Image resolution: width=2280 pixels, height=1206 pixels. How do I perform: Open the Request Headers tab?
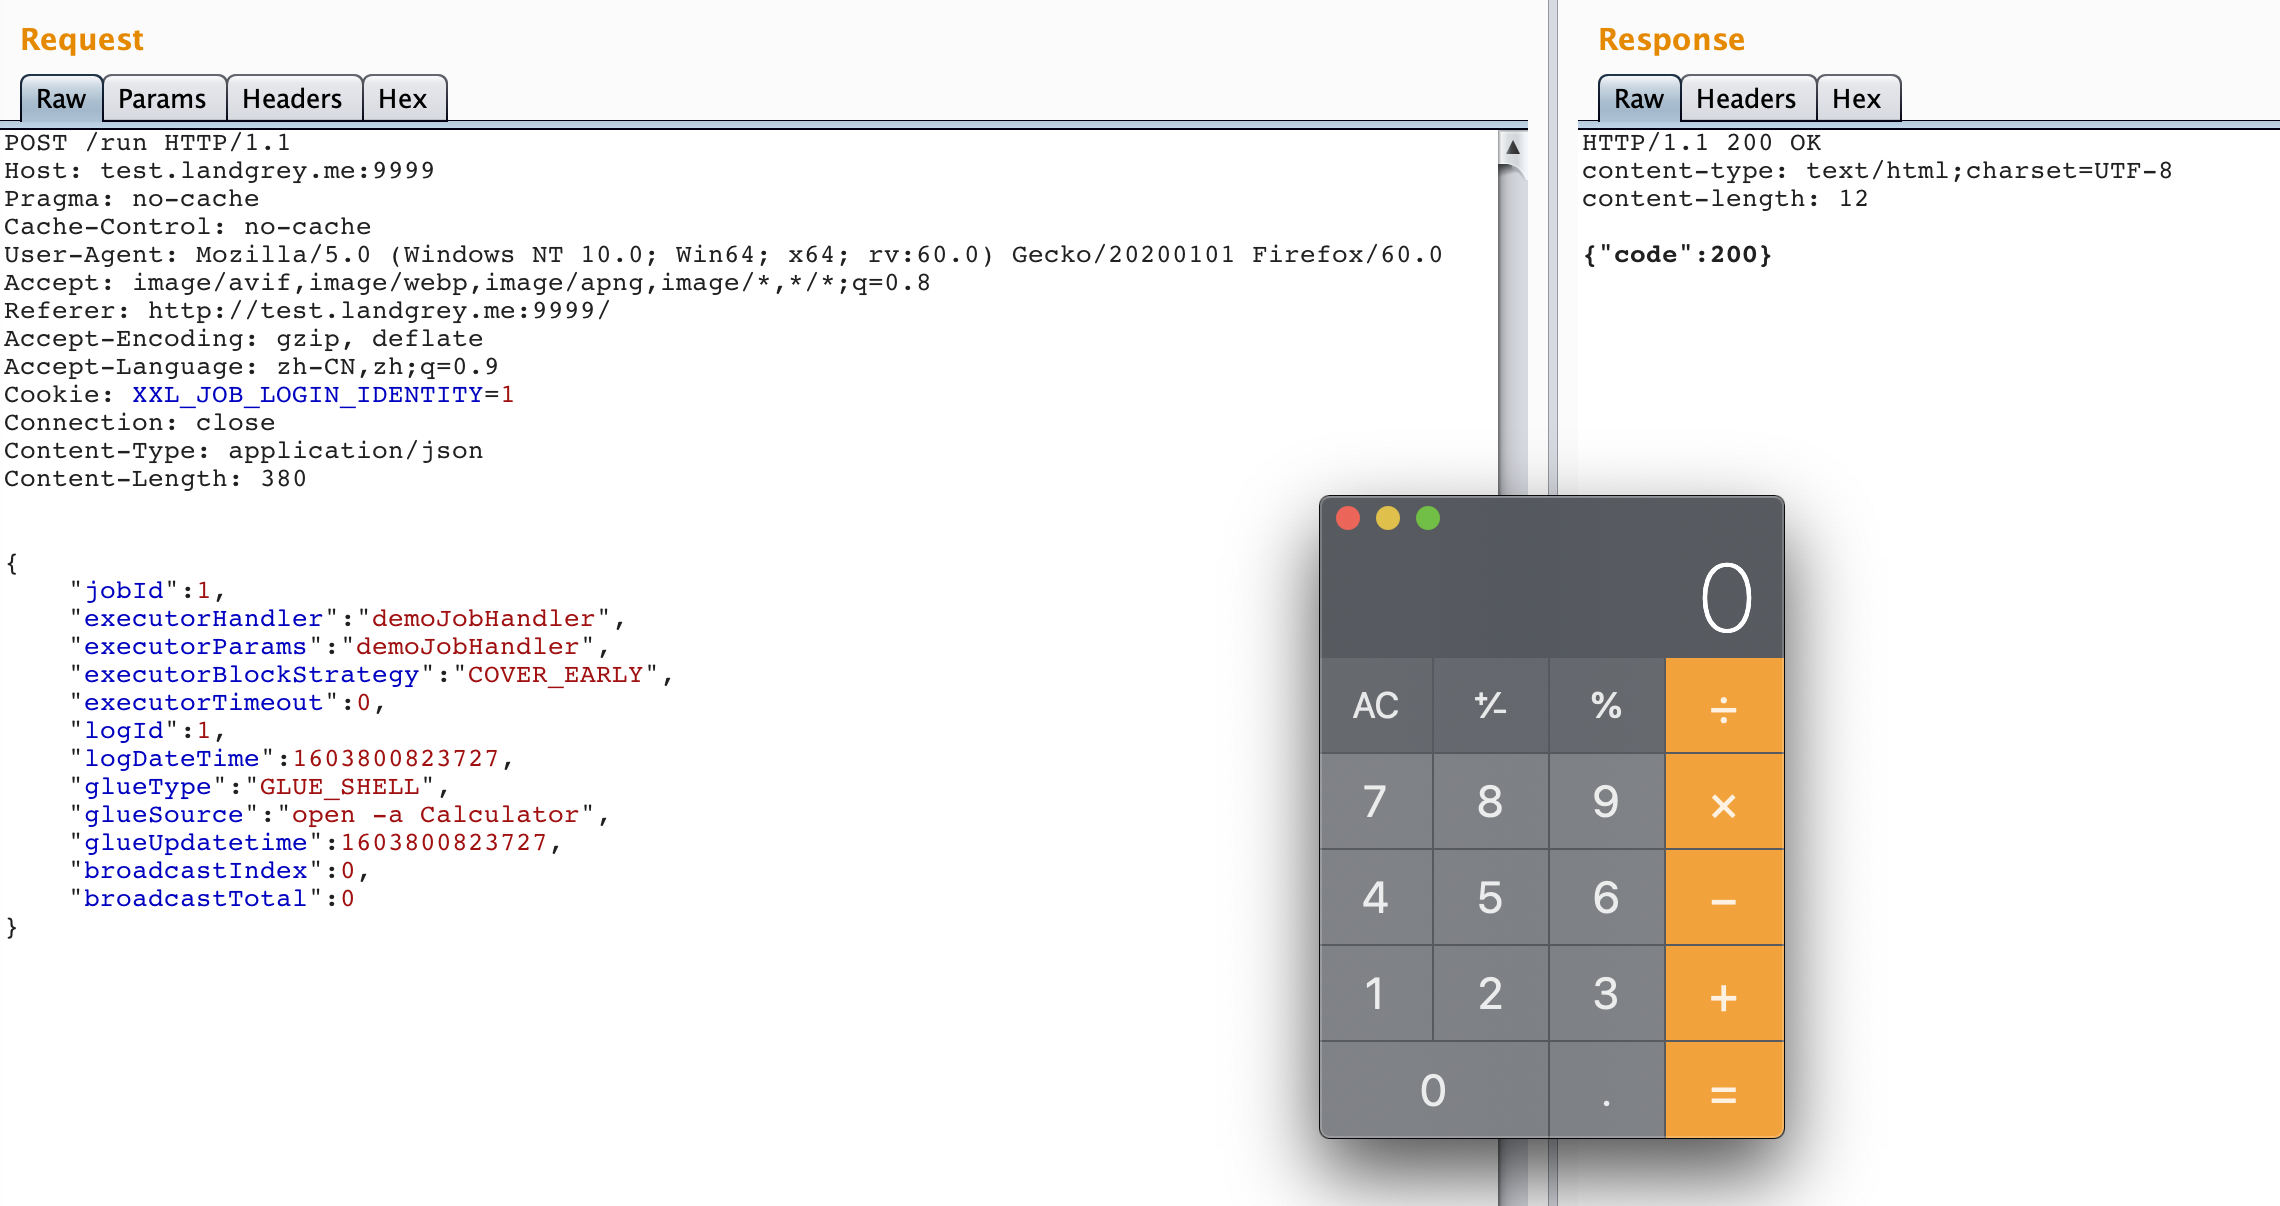[x=293, y=99]
